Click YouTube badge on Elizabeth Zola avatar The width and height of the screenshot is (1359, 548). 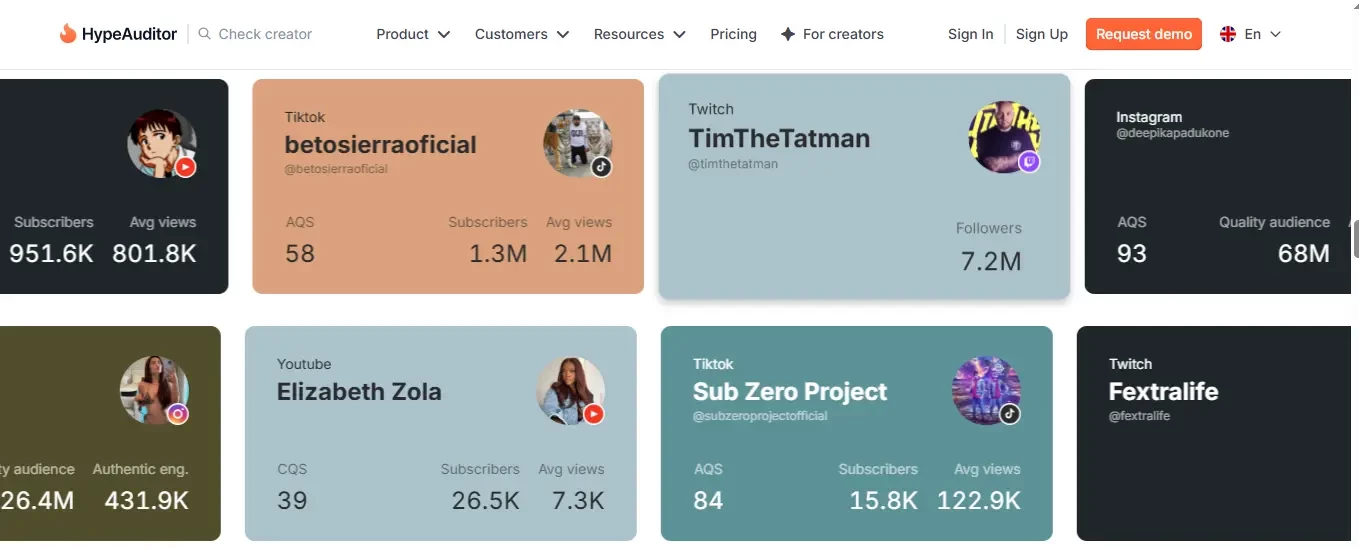pyautogui.click(x=594, y=414)
